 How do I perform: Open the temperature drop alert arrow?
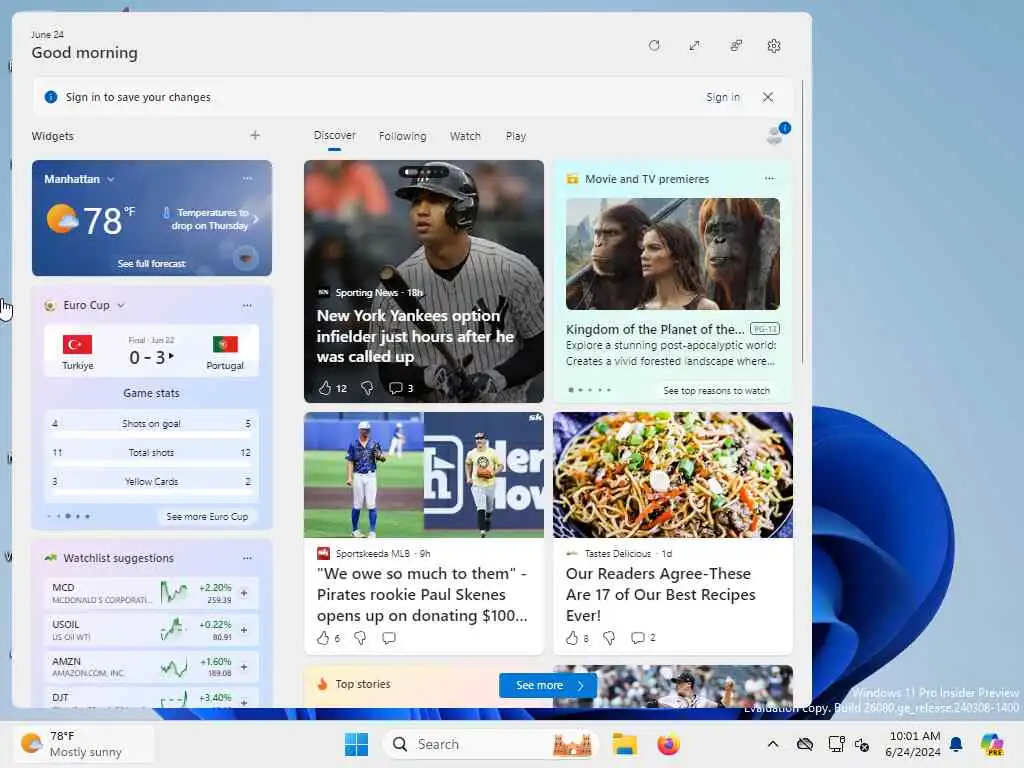(x=256, y=219)
